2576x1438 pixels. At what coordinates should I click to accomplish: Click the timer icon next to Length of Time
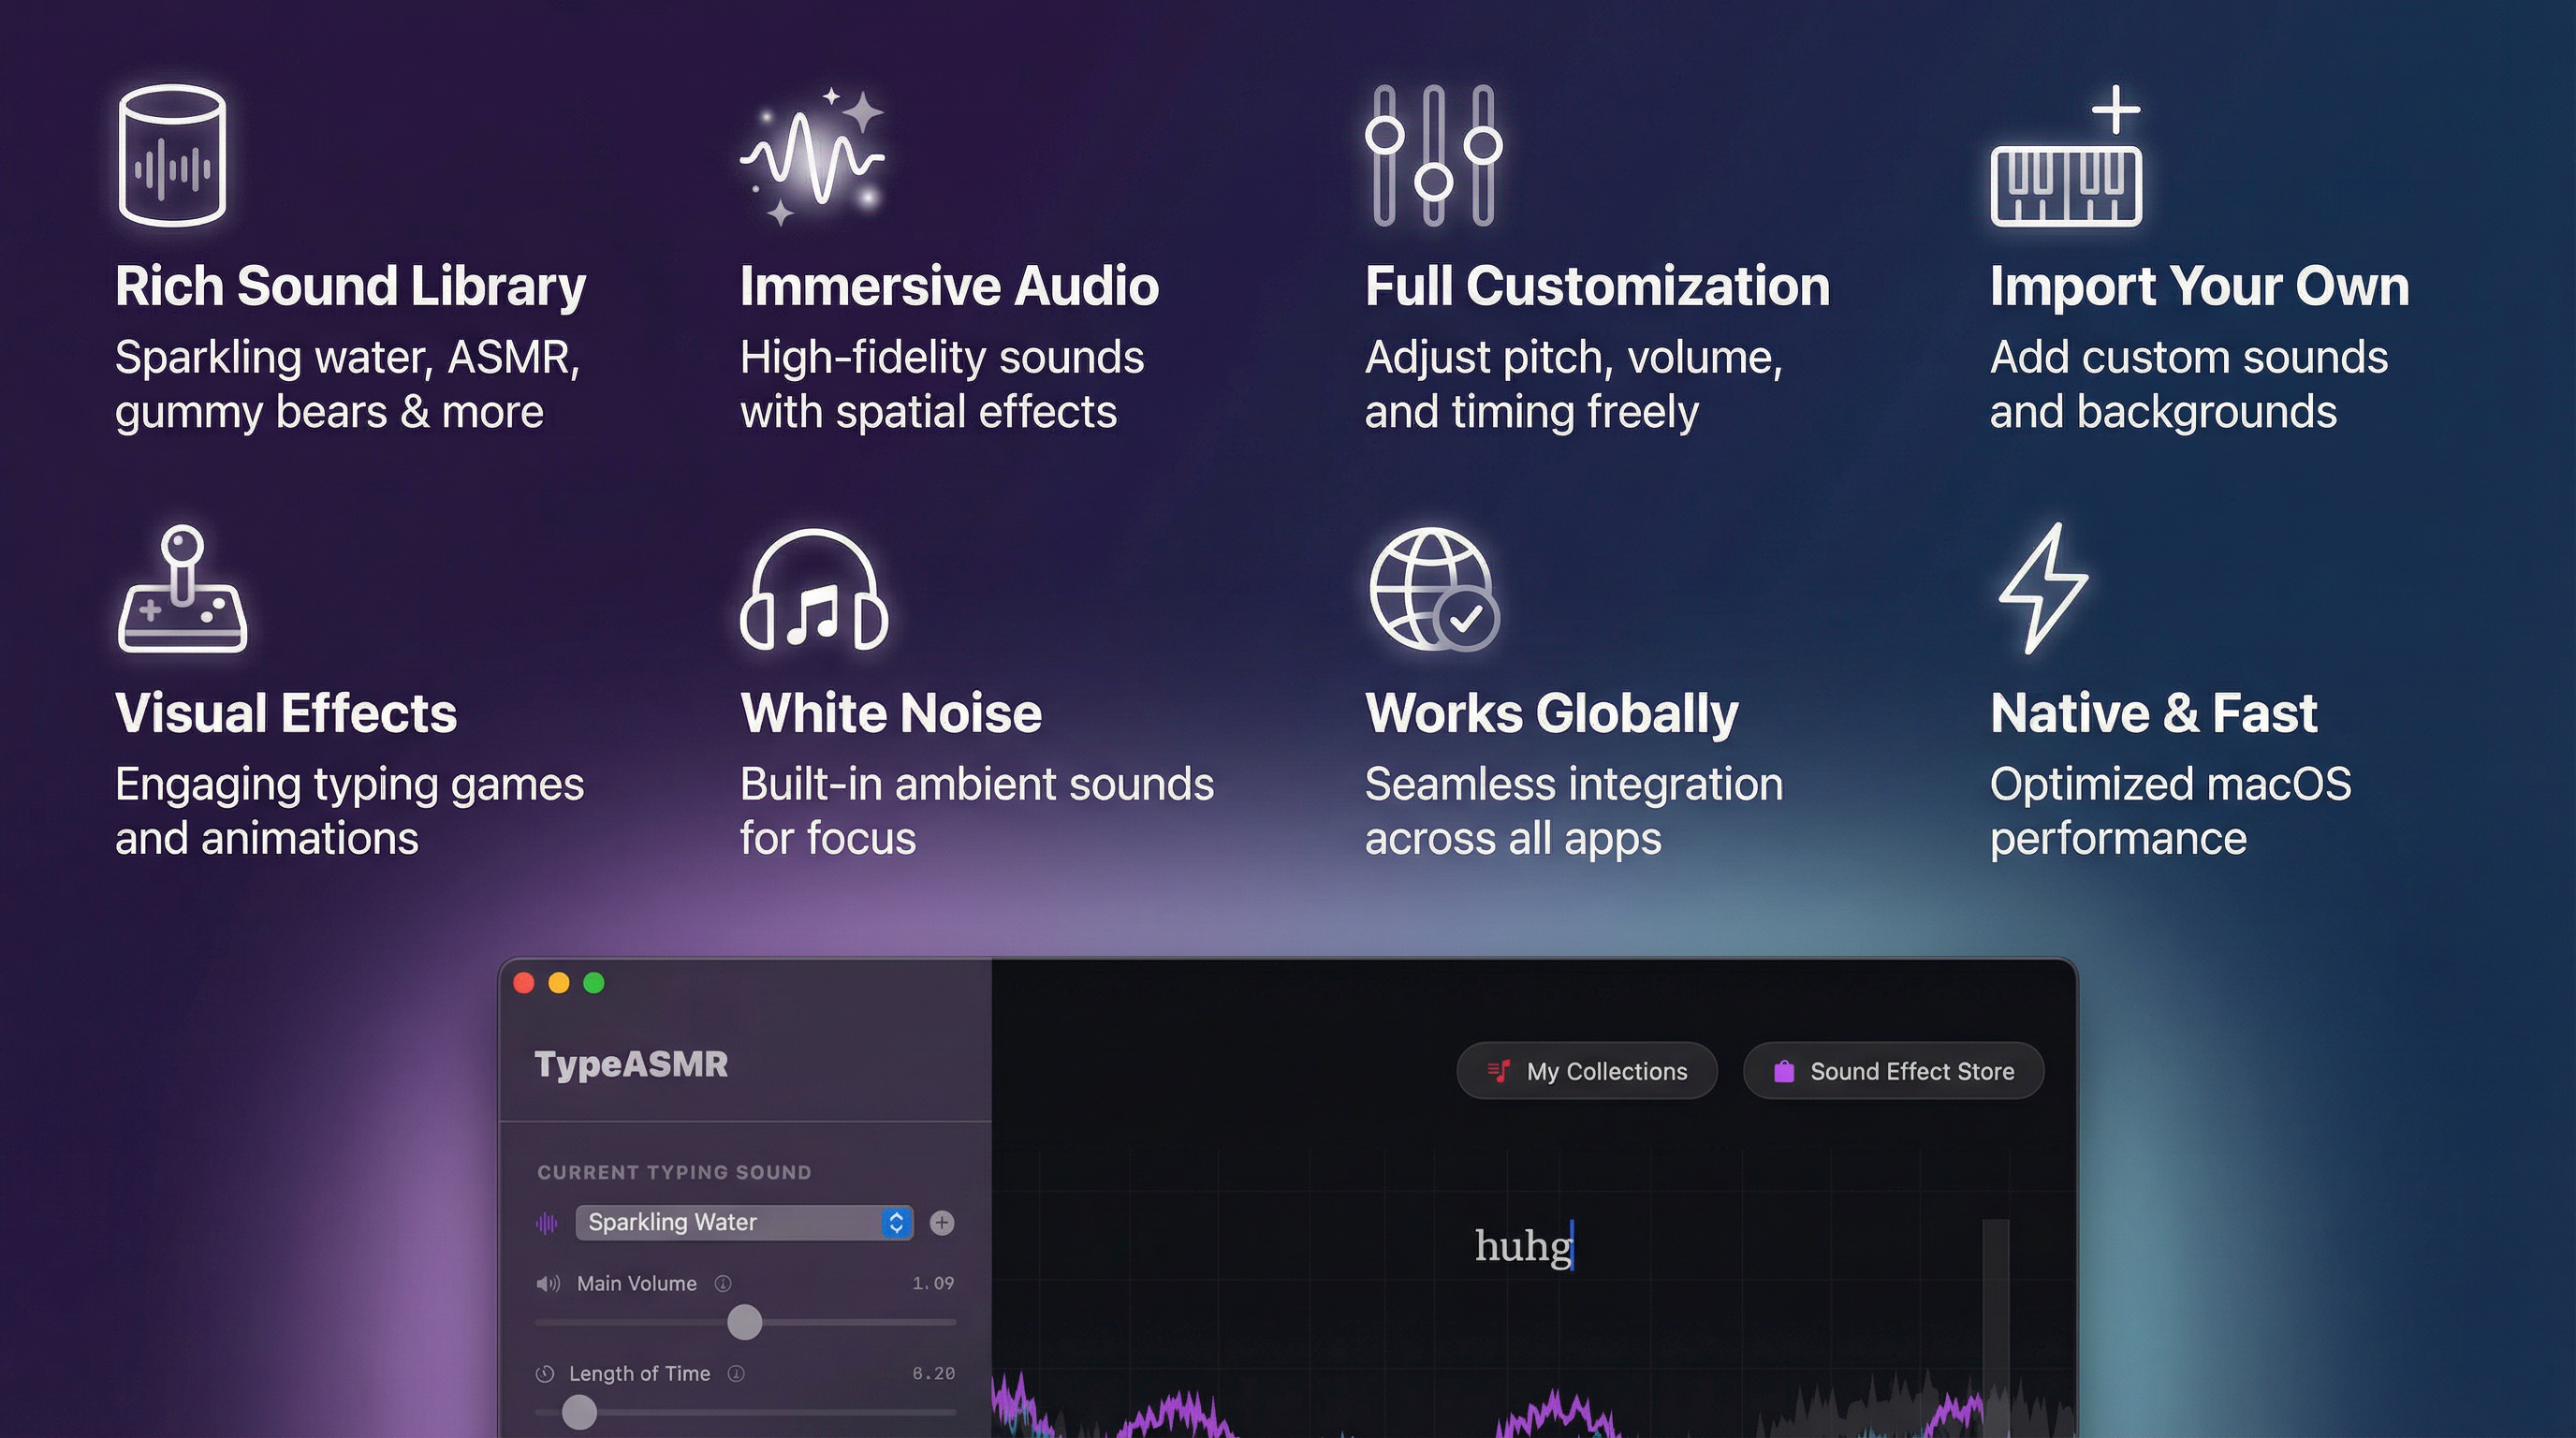click(x=544, y=1373)
